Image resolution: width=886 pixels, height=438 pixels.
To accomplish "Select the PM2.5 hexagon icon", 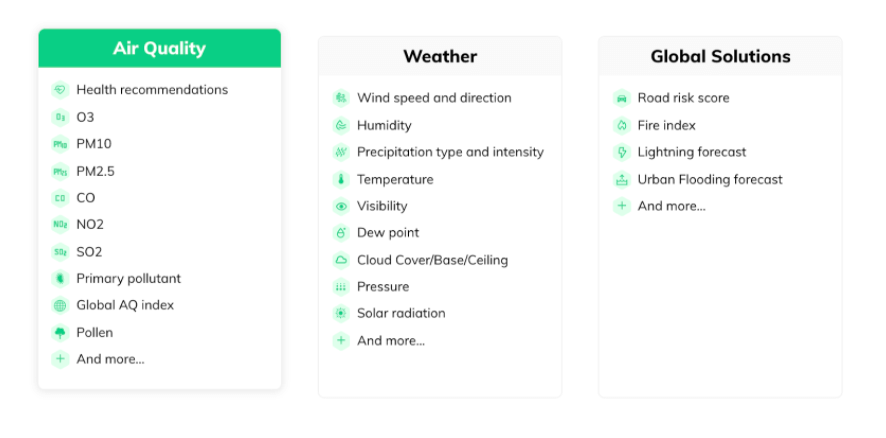I will click(x=60, y=171).
